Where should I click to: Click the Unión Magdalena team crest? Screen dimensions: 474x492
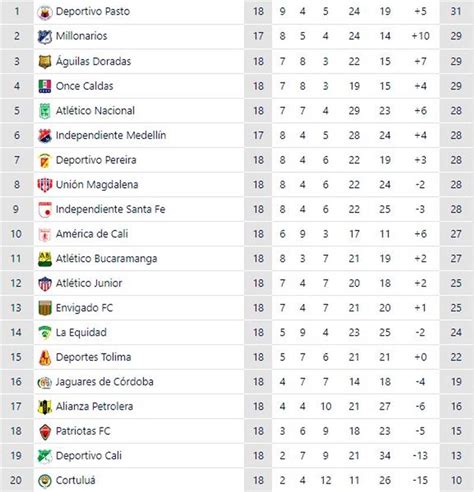point(45,185)
